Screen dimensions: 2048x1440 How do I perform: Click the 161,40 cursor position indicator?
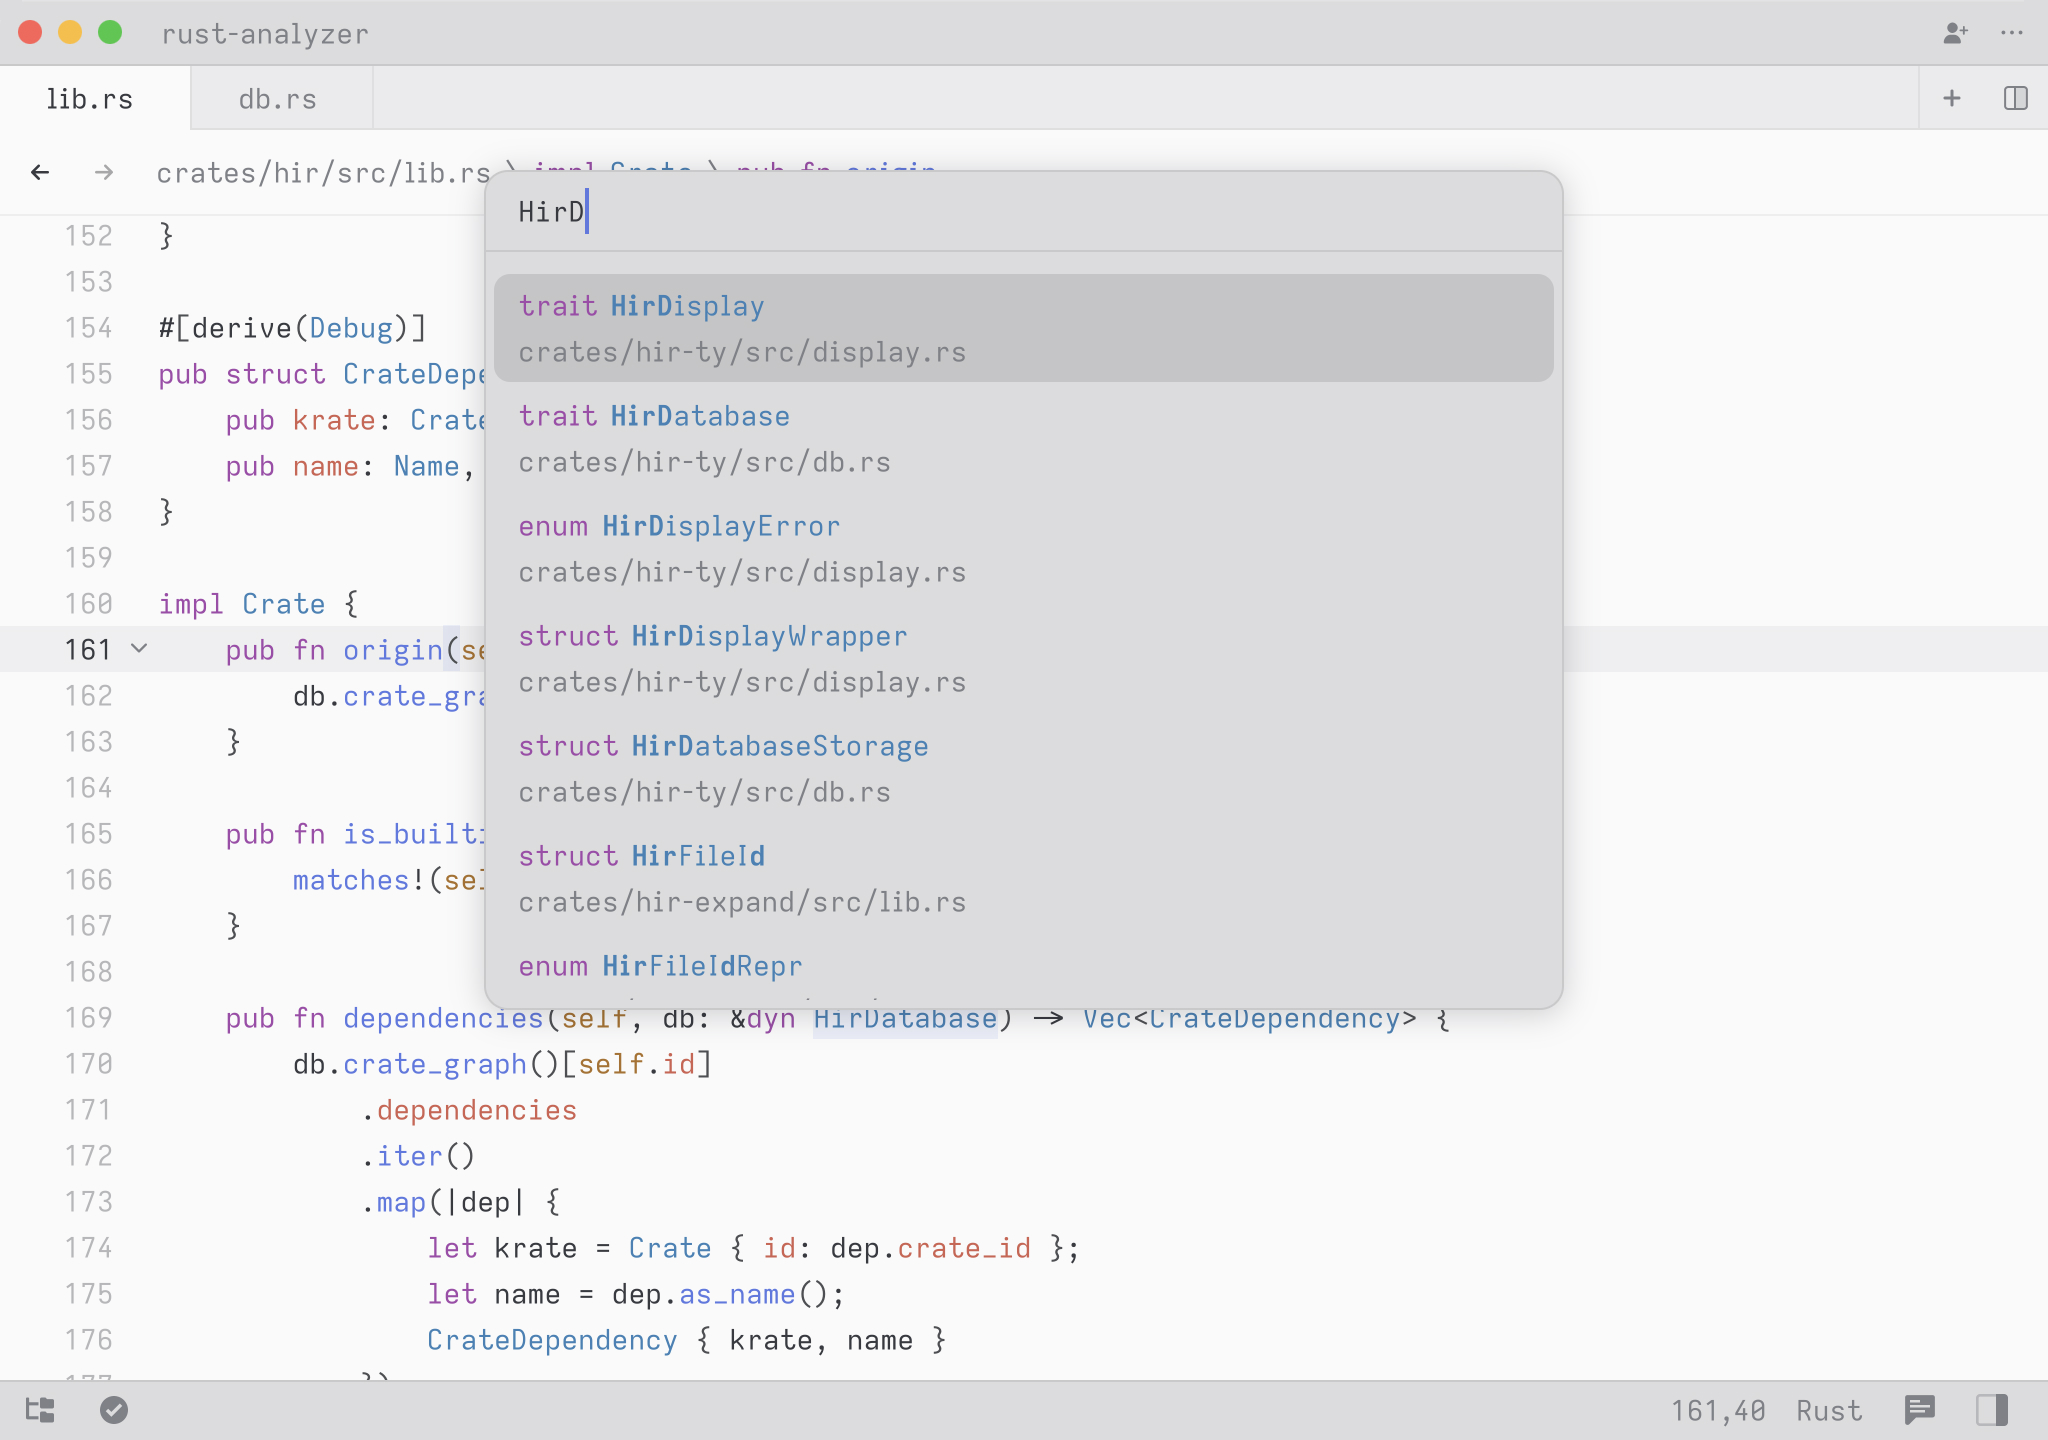coord(1717,1411)
